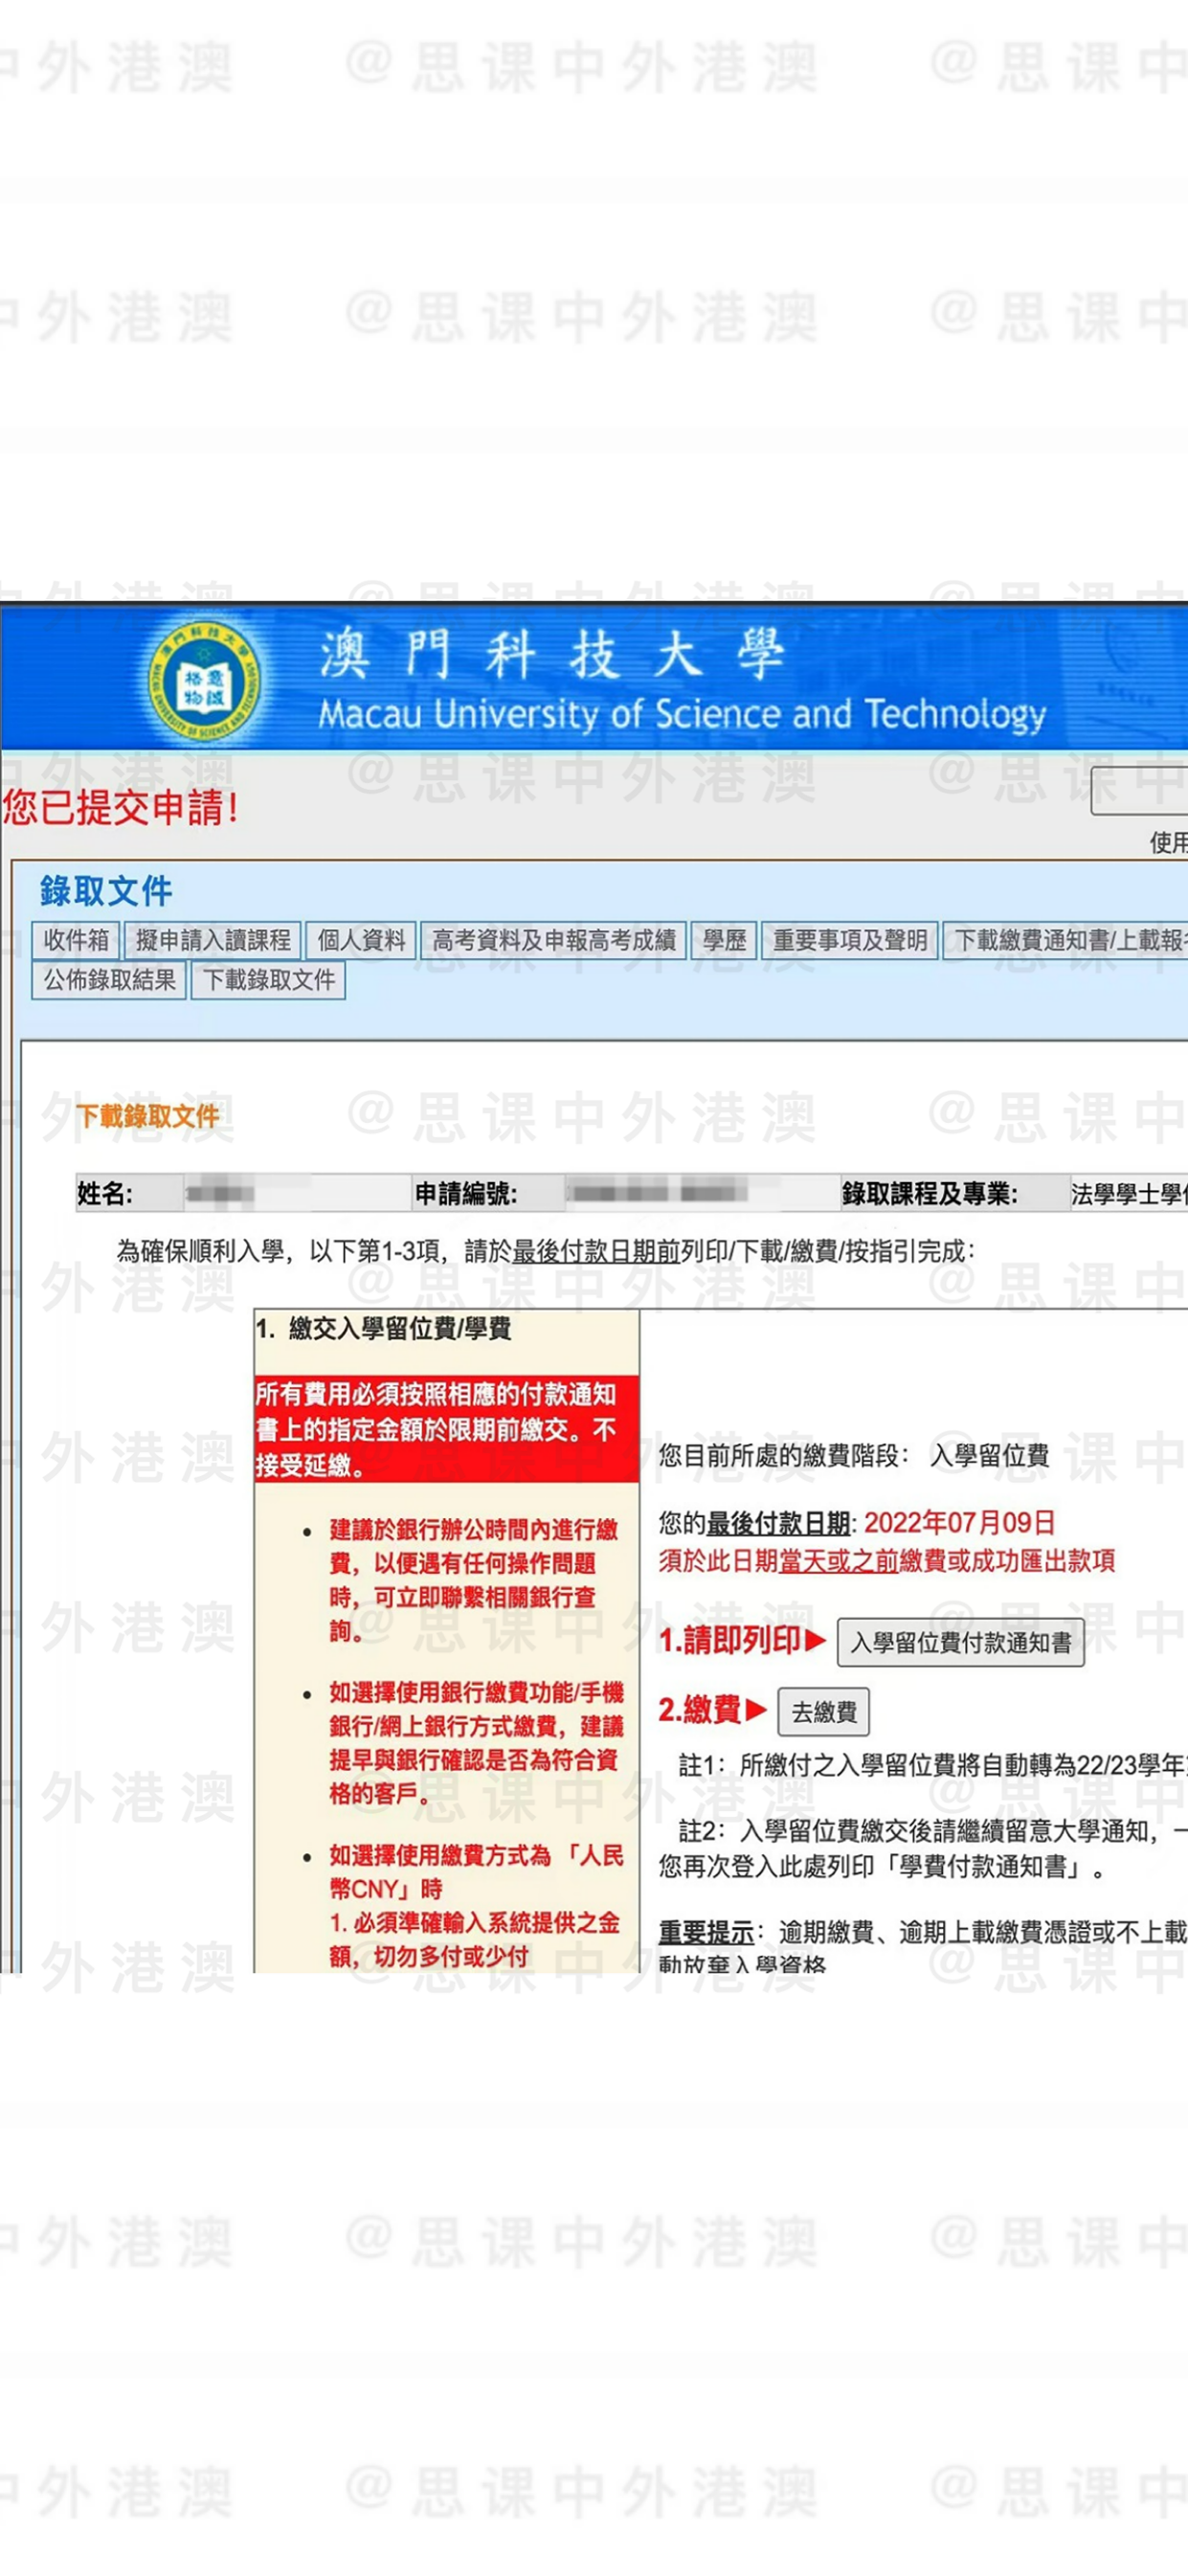Open the 個人資料 tab
This screenshot has height=2576, width=1188.
tap(361, 940)
